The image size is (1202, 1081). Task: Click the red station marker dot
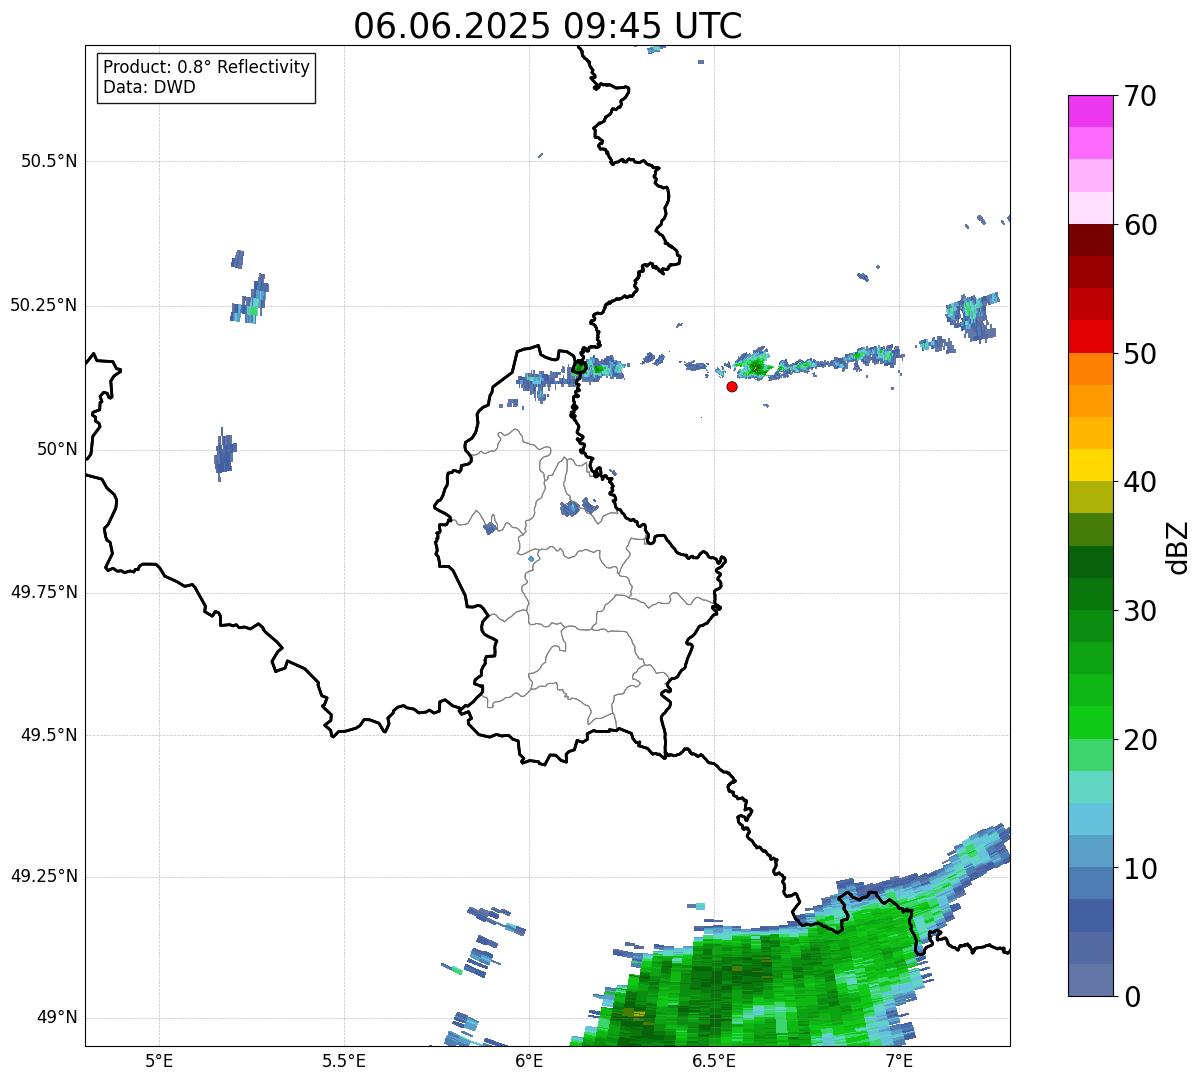coord(732,386)
